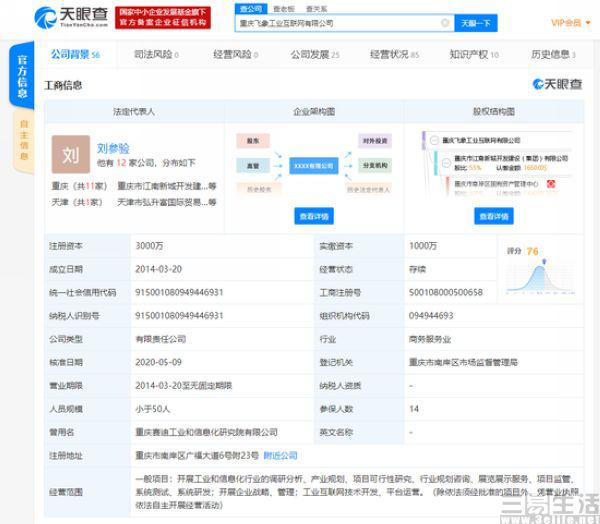Select the 核准日期 value 2020-05-09
Image resolution: width=600 pixels, height=524 pixels.
click(158, 362)
